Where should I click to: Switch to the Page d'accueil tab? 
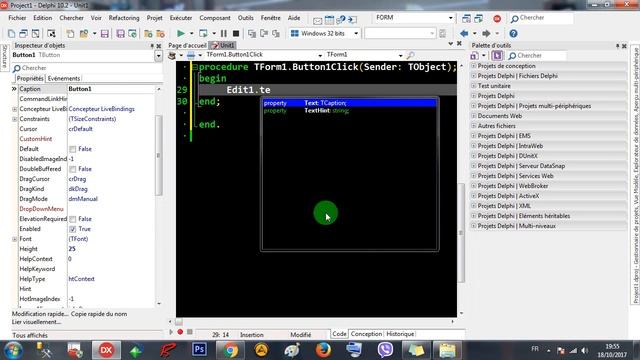pyautogui.click(x=187, y=45)
